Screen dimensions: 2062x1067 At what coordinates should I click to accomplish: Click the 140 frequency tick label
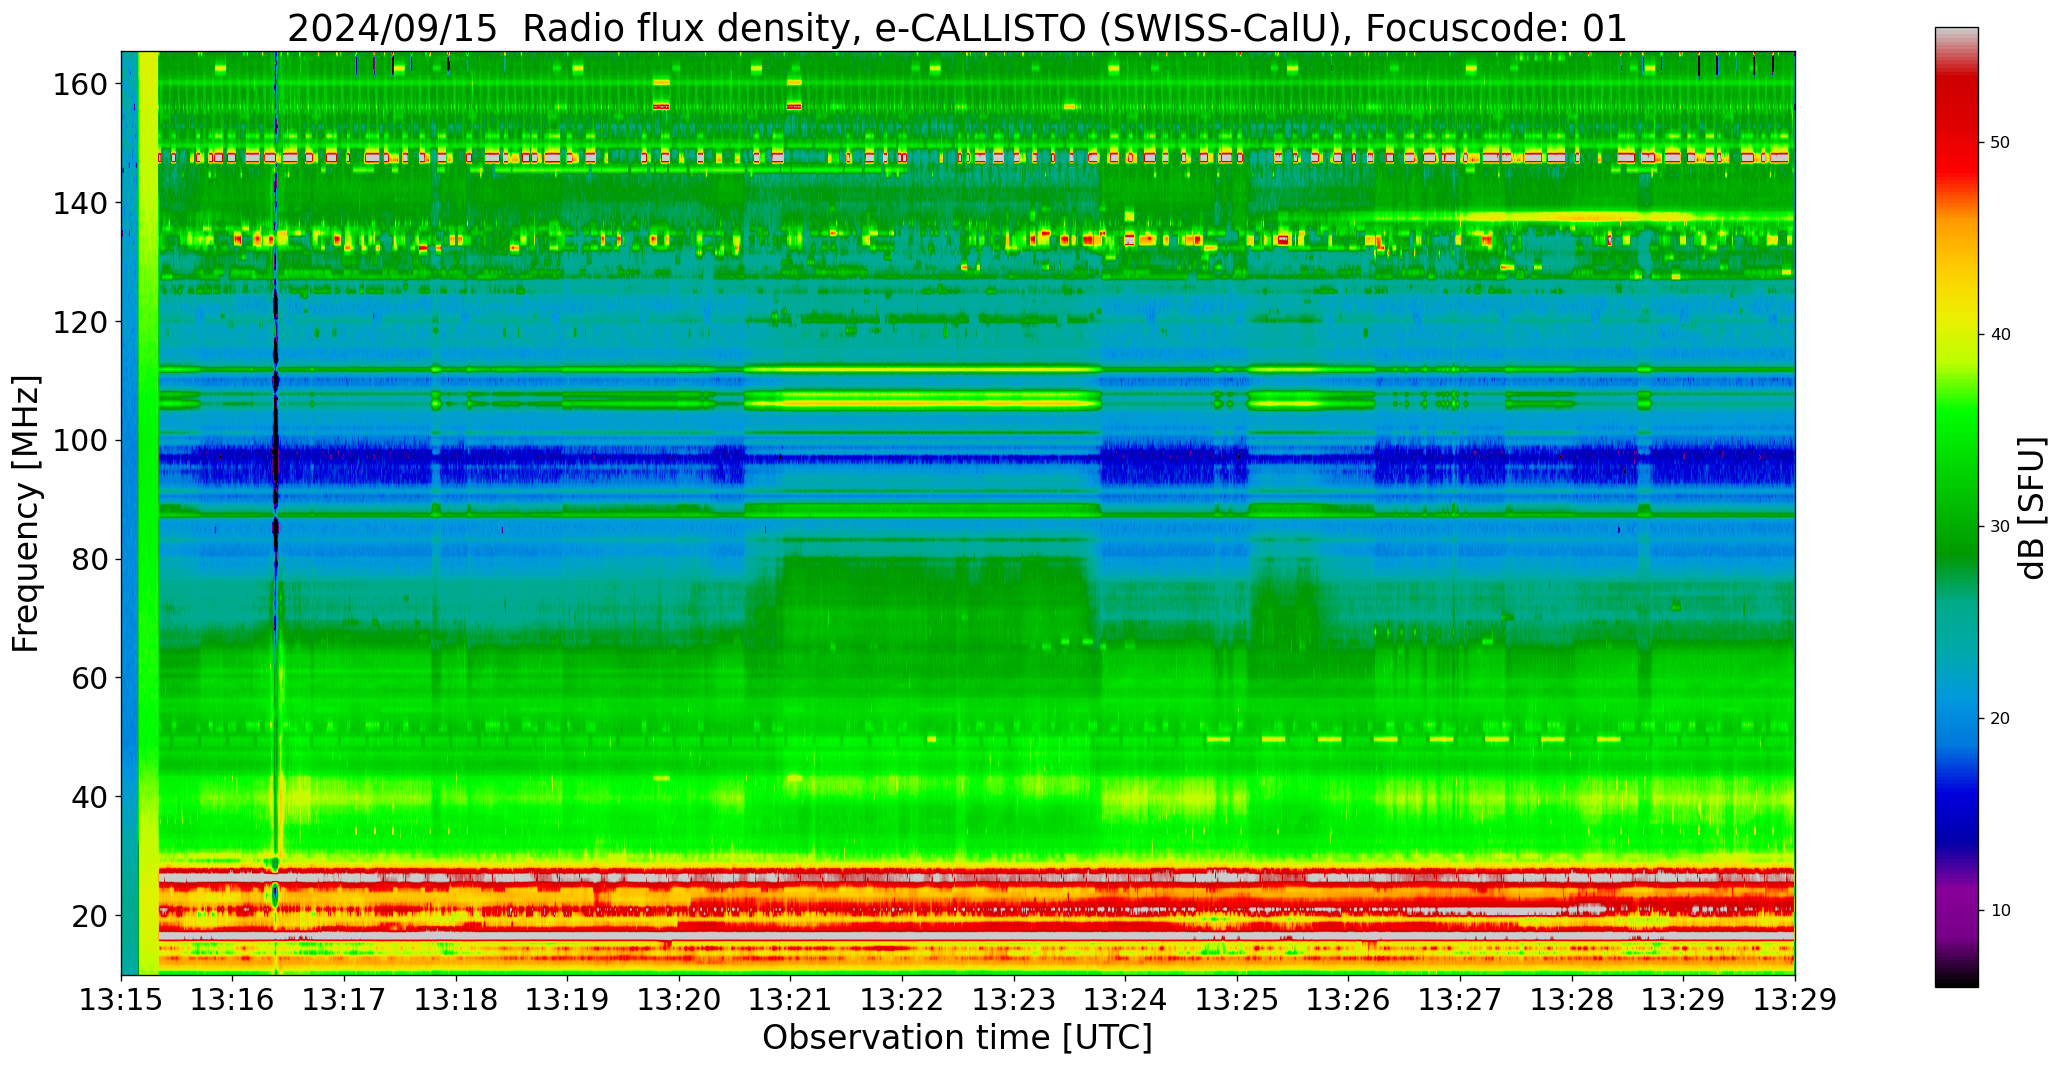coord(80,203)
